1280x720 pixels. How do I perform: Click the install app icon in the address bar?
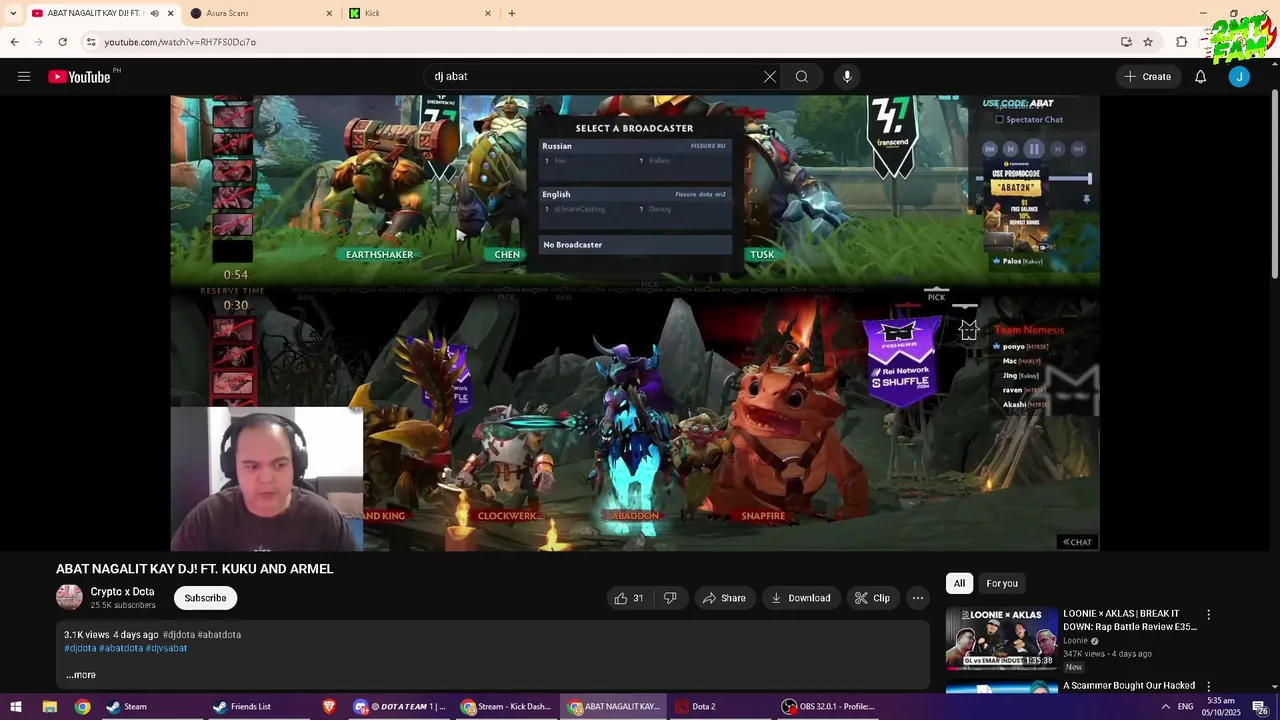pyautogui.click(x=1126, y=42)
